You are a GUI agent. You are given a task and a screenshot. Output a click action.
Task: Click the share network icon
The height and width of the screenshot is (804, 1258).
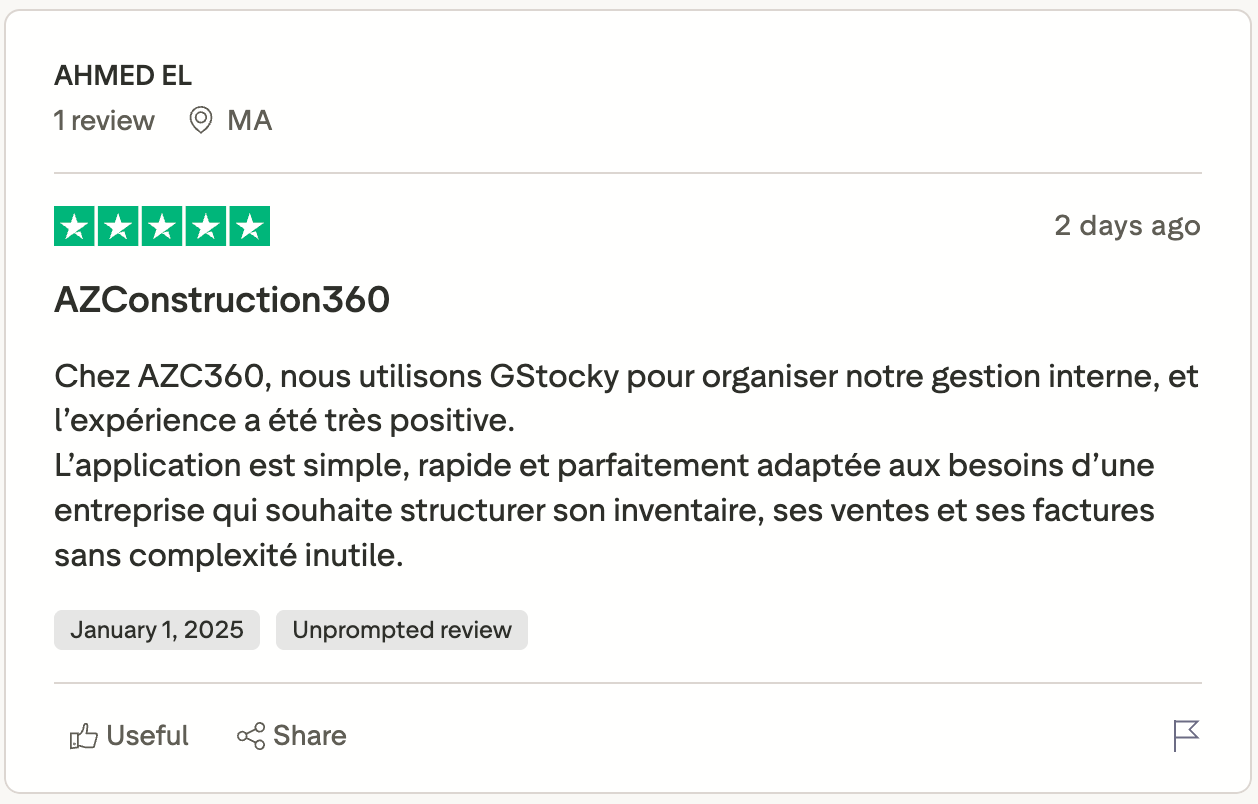pyautogui.click(x=249, y=736)
